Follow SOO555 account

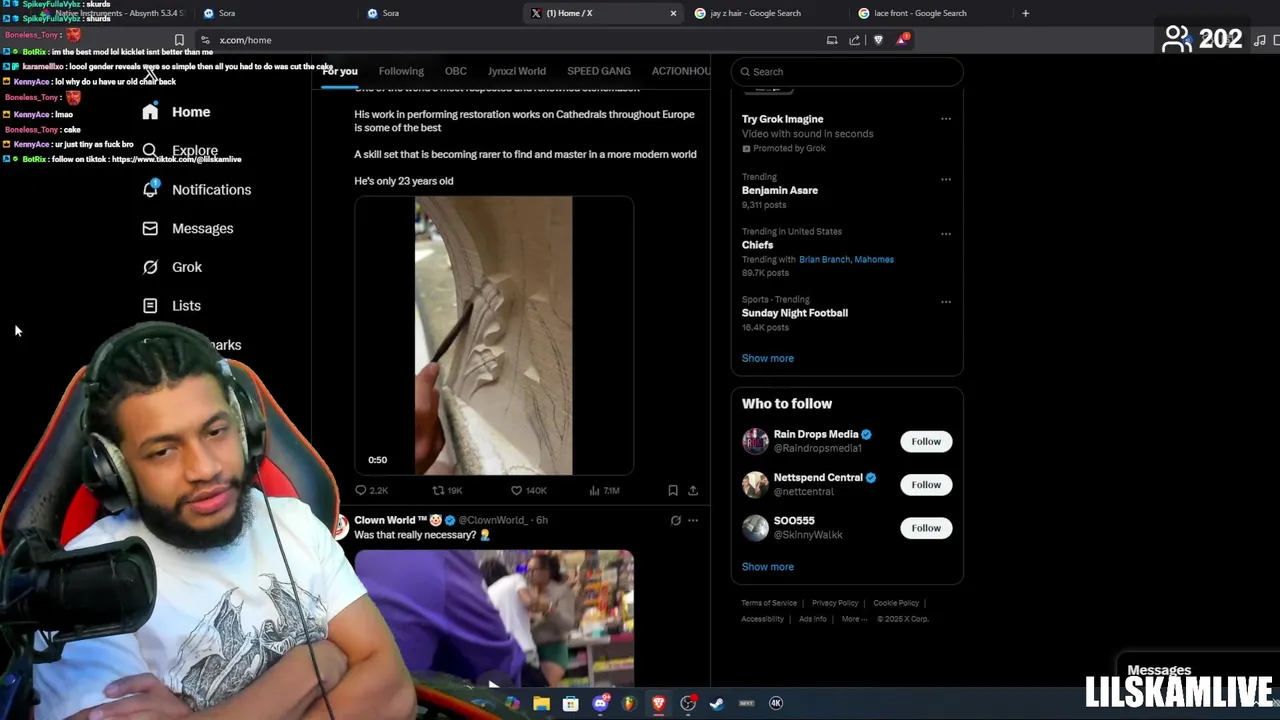point(926,528)
